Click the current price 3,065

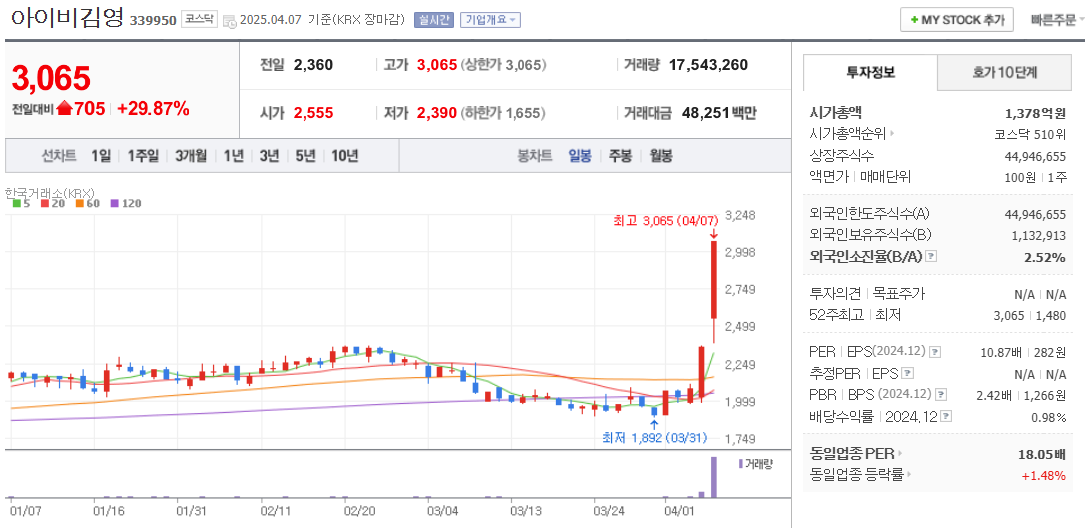point(51,78)
